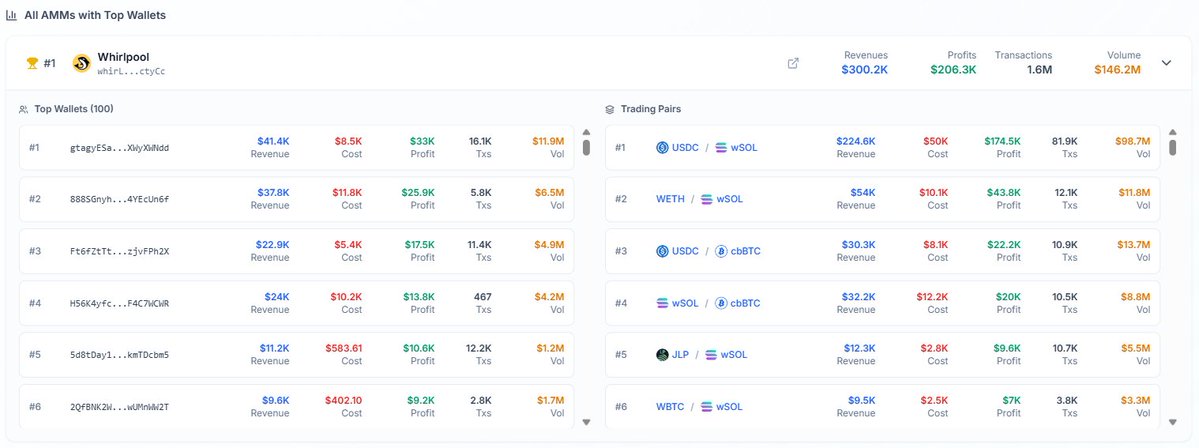The height and width of the screenshot is (448, 1199).
Task: Click Trading Pairs scrollbar thumb
Action: 1172,148
